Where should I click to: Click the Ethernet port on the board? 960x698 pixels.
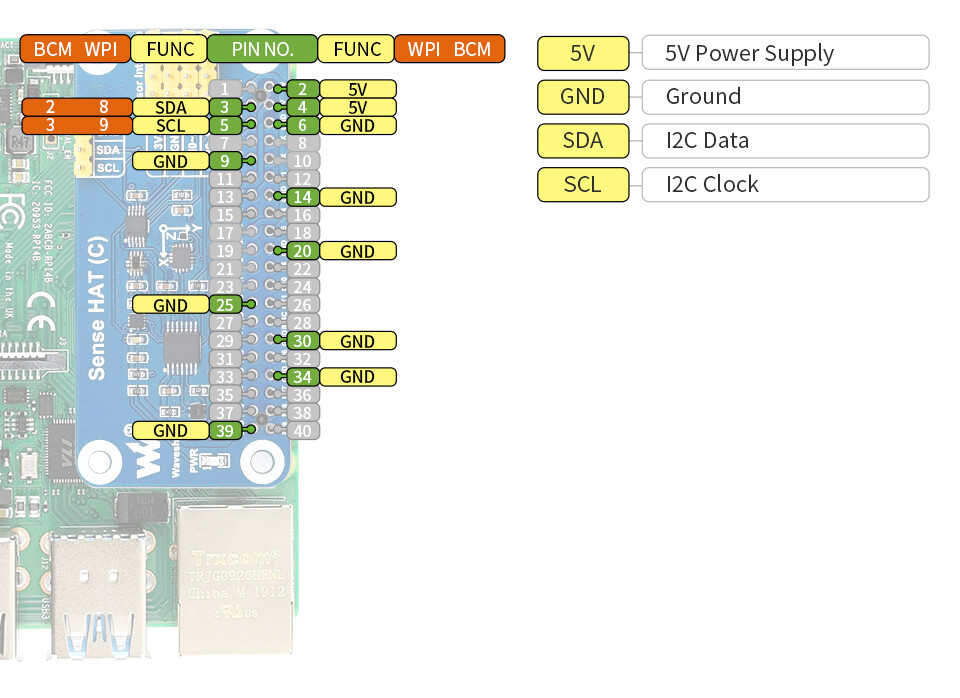click(236, 579)
